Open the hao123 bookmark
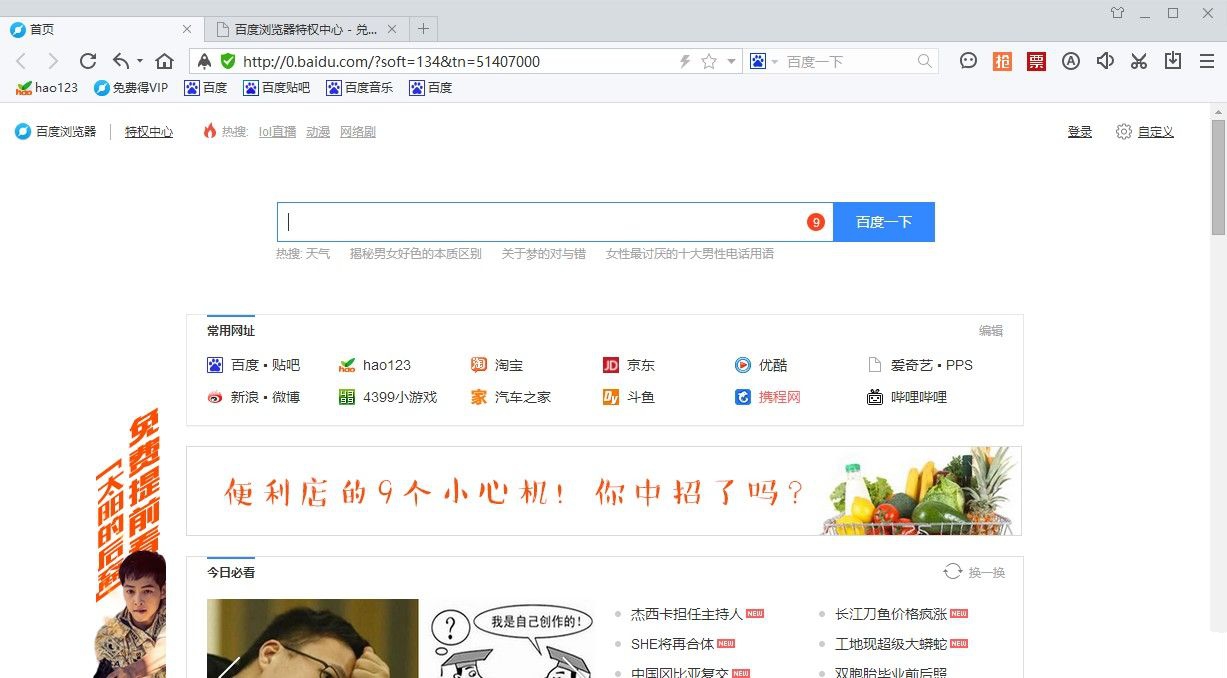This screenshot has height=678, width=1227. pyautogui.click(x=47, y=88)
